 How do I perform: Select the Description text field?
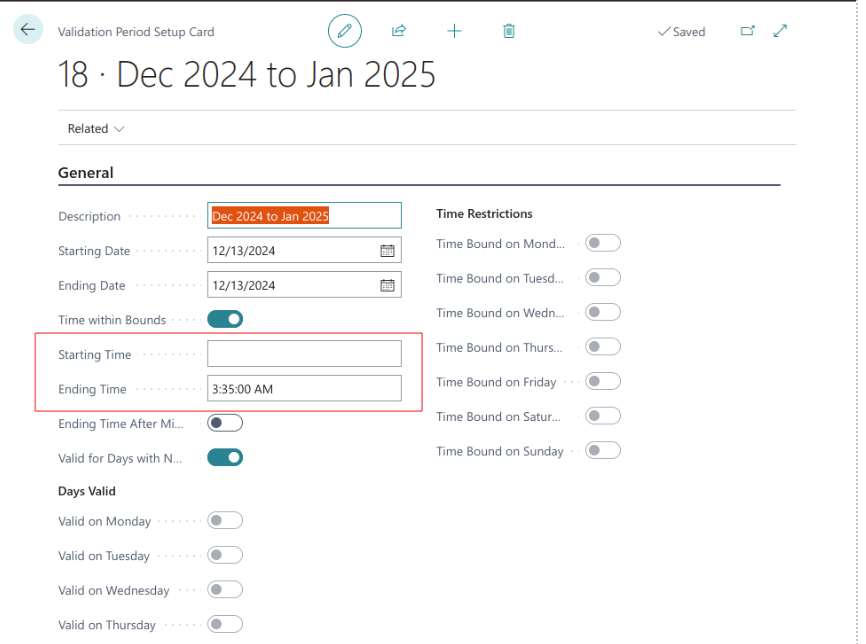304,216
